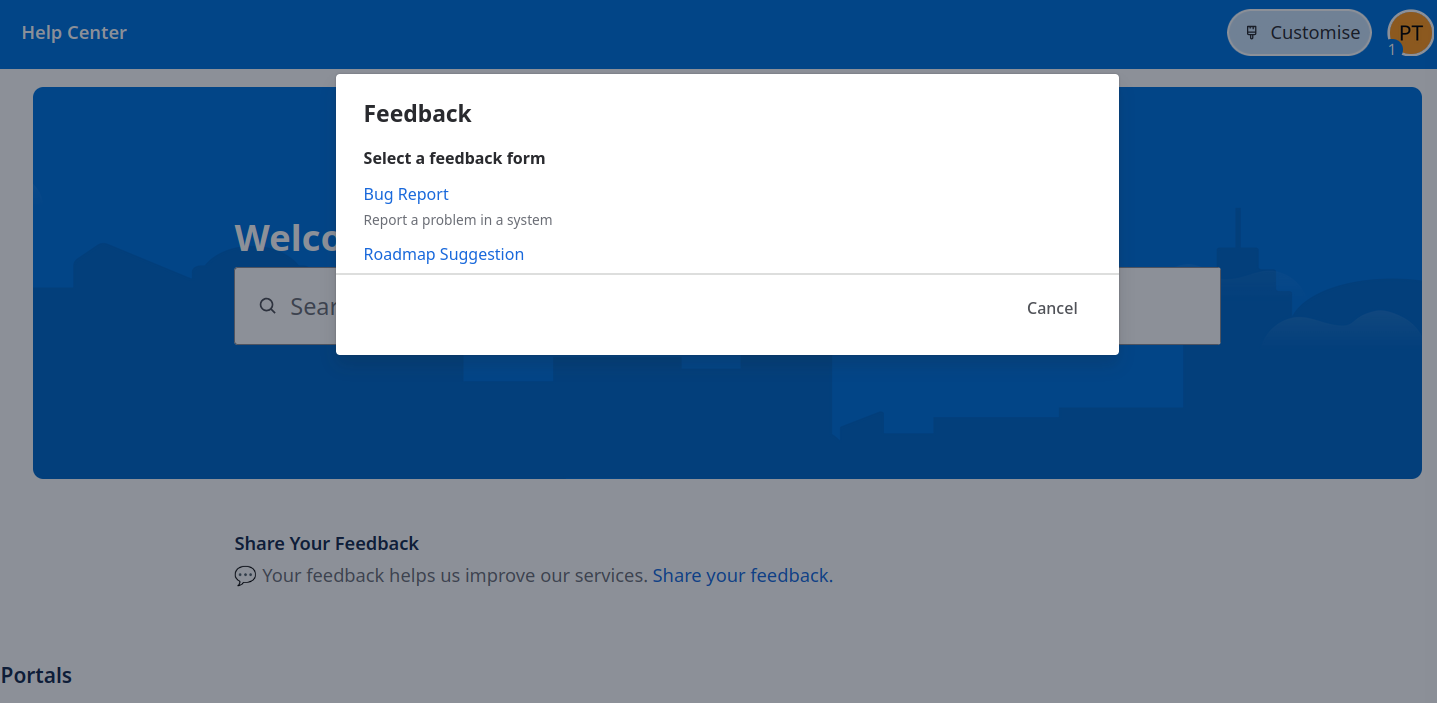Cancel the Feedback dialog
This screenshot has height=703, width=1437.
pos(1052,308)
